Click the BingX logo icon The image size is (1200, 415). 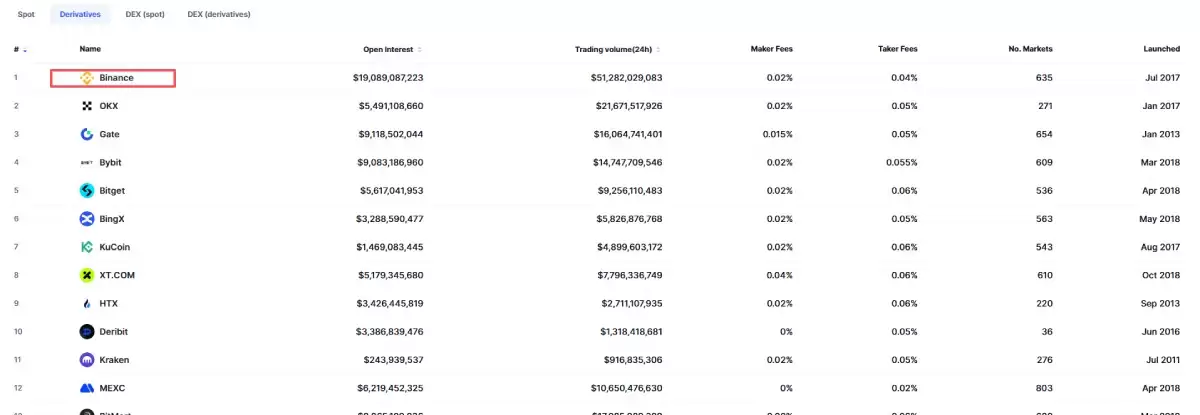87,219
